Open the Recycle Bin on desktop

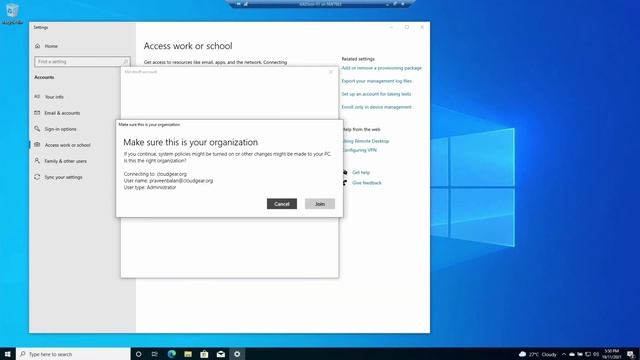point(12,13)
